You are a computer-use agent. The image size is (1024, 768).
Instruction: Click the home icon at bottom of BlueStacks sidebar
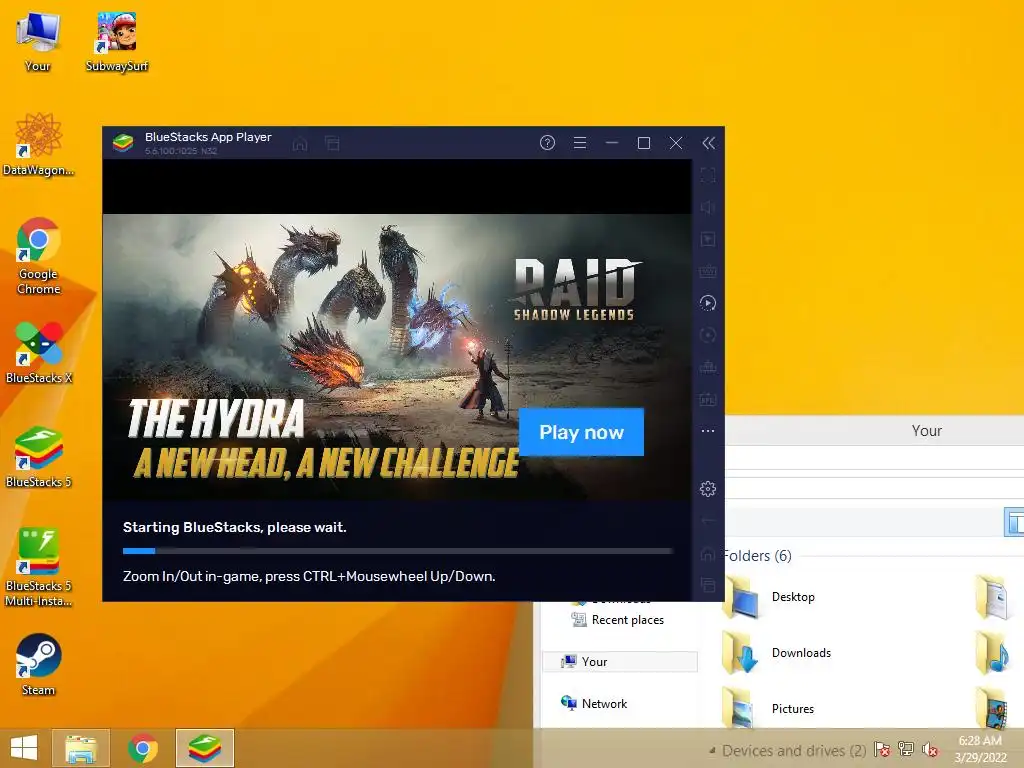708,554
